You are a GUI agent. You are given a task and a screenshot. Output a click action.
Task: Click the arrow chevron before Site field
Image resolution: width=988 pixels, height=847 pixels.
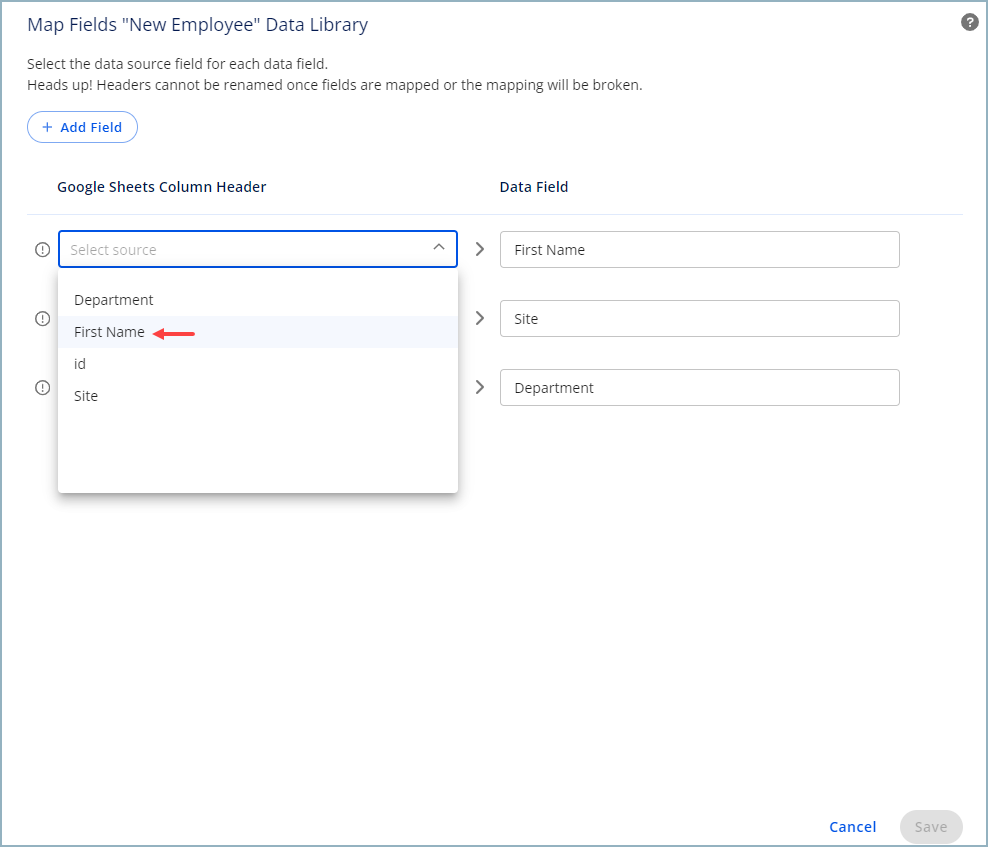click(480, 318)
